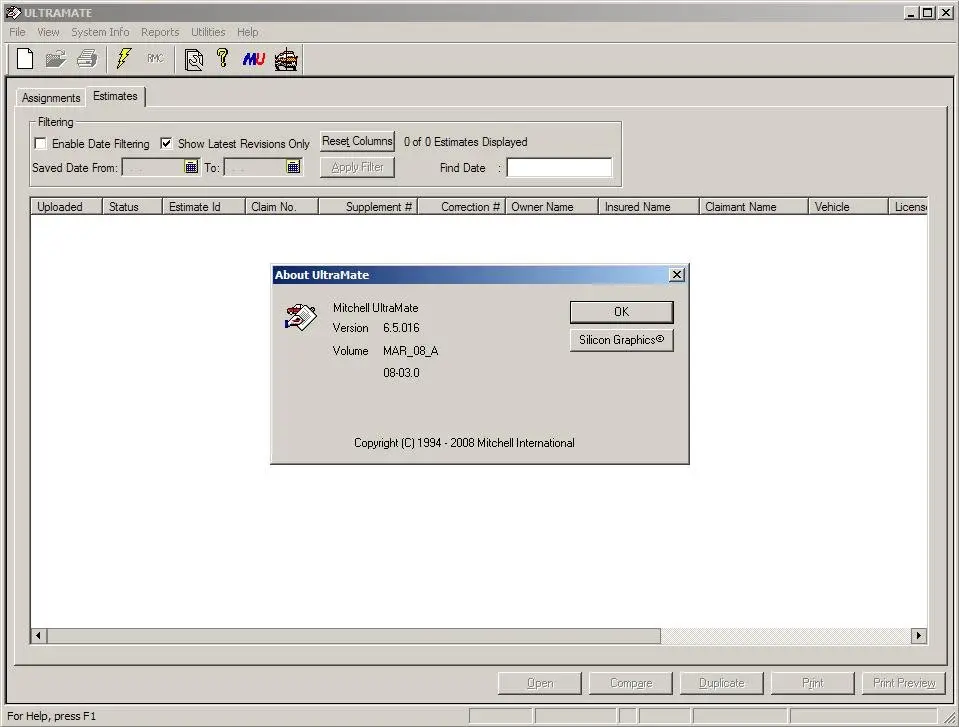Sort by Claim No. column header
Screen dimensions: 959x727
[x=281, y=207]
